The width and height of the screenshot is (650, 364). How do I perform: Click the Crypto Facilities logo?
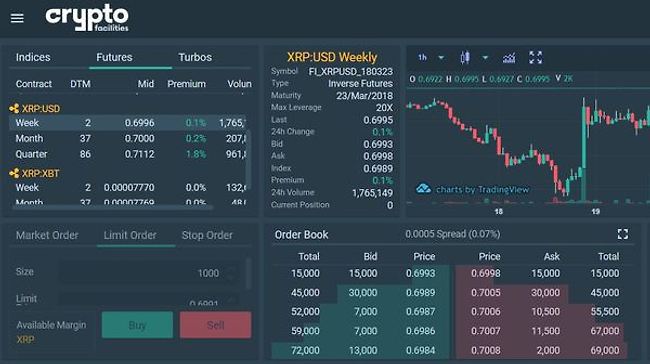click(x=87, y=18)
